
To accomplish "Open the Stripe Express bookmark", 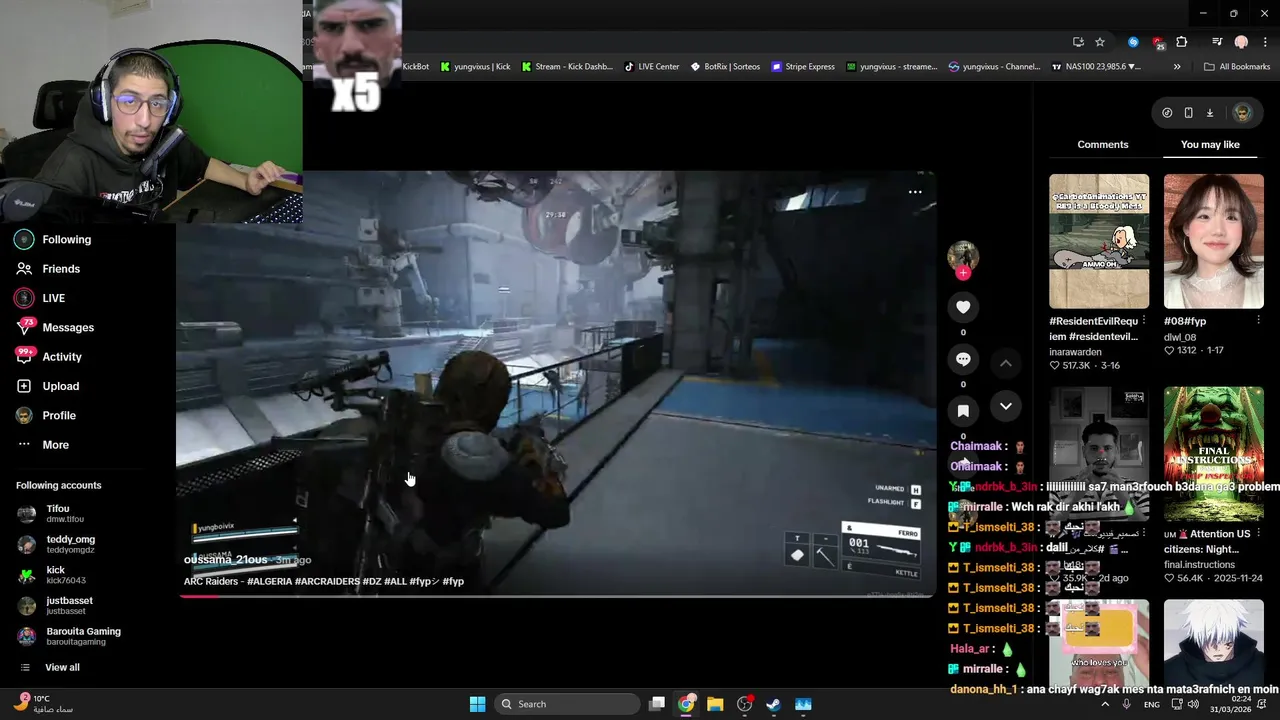I will click(x=803, y=67).
